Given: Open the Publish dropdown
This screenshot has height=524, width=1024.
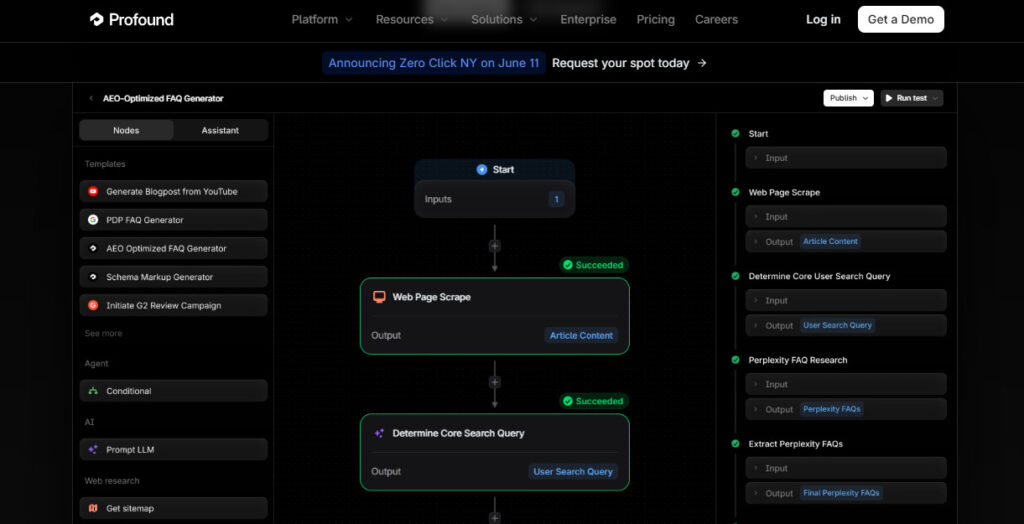Looking at the screenshot, I should tap(848, 98).
